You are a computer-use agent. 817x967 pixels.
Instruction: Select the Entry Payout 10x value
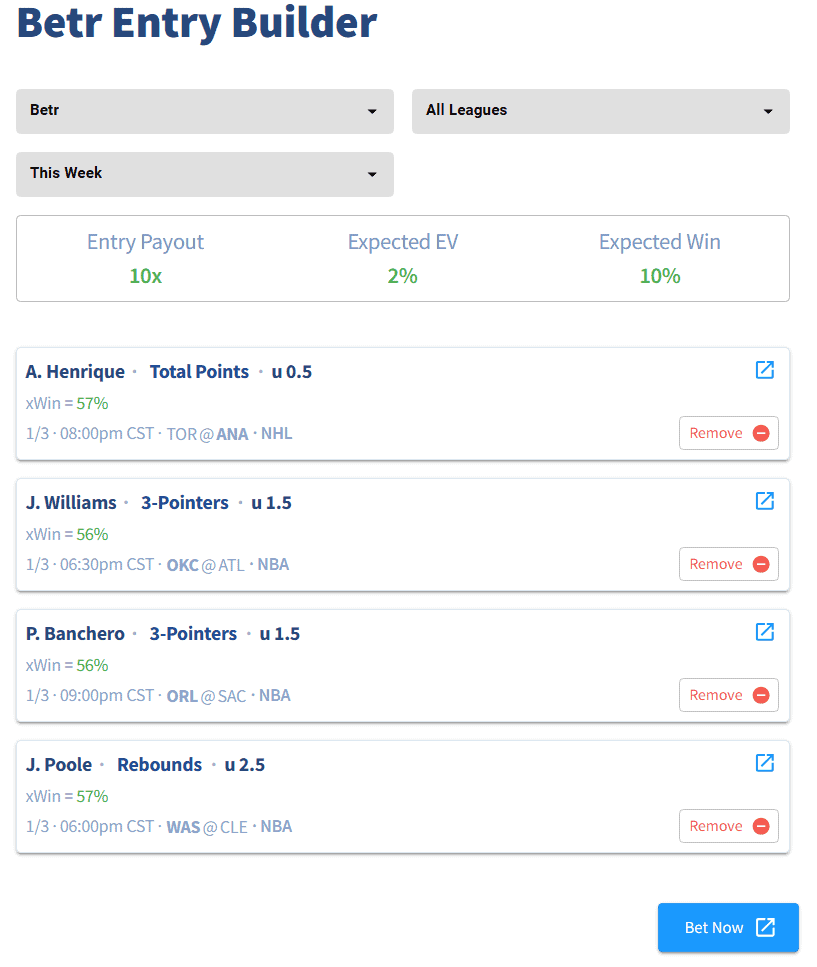coord(146,276)
